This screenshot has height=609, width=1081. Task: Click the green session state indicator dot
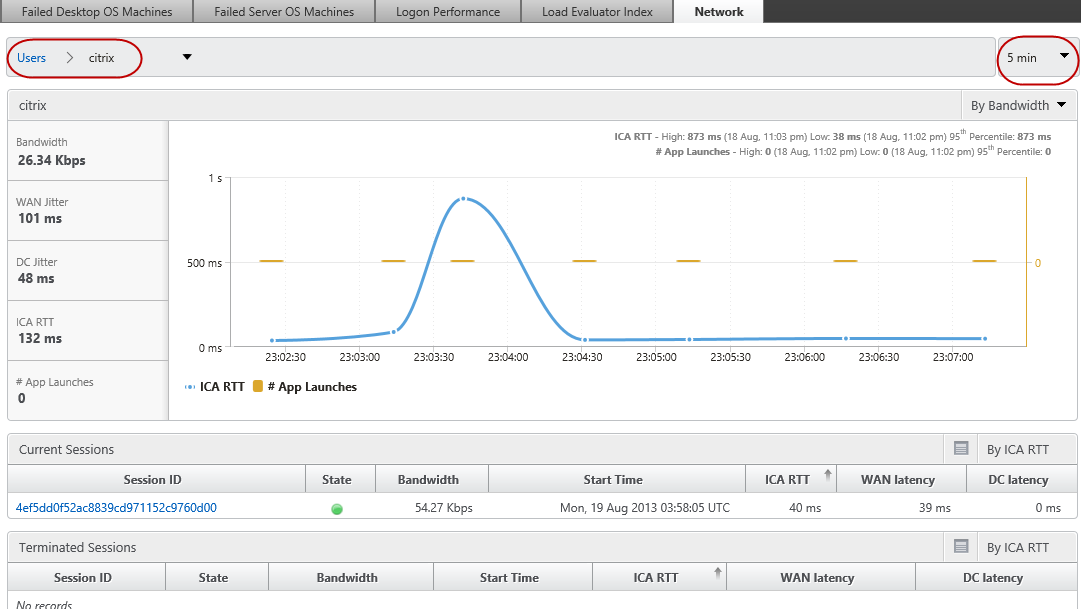click(337, 508)
